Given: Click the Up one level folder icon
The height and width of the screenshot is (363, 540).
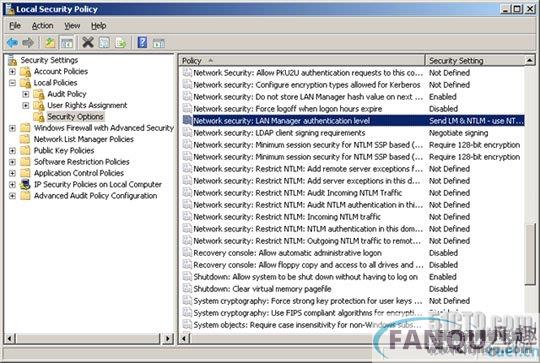Looking at the screenshot, I should [50, 43].
